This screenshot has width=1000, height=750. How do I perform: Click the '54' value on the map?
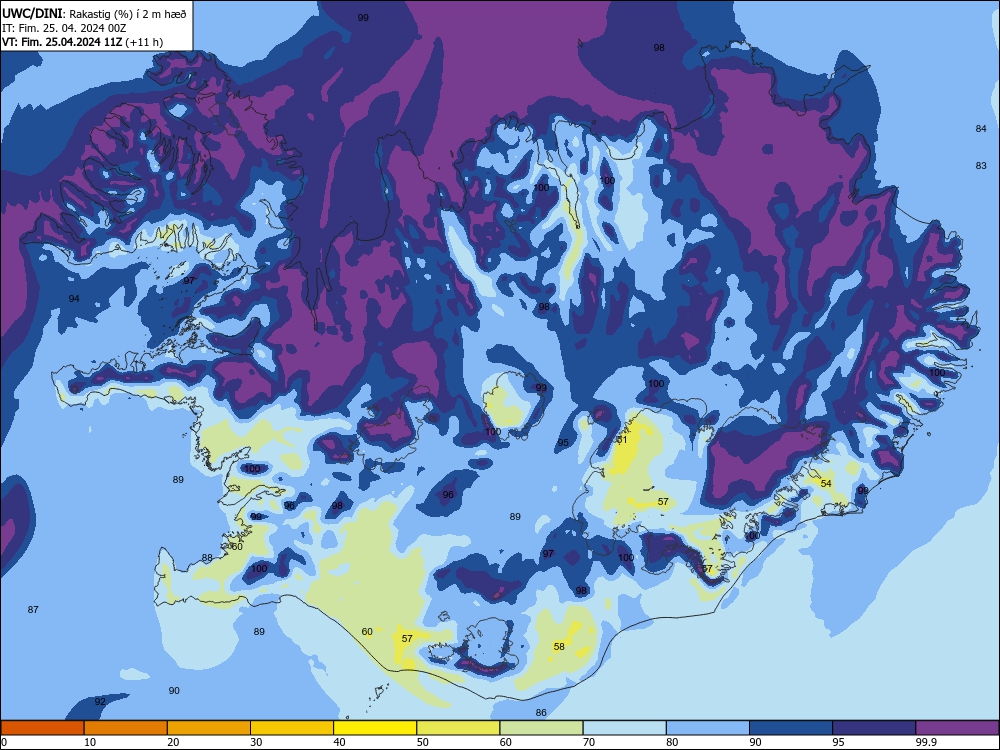point(826,483)
